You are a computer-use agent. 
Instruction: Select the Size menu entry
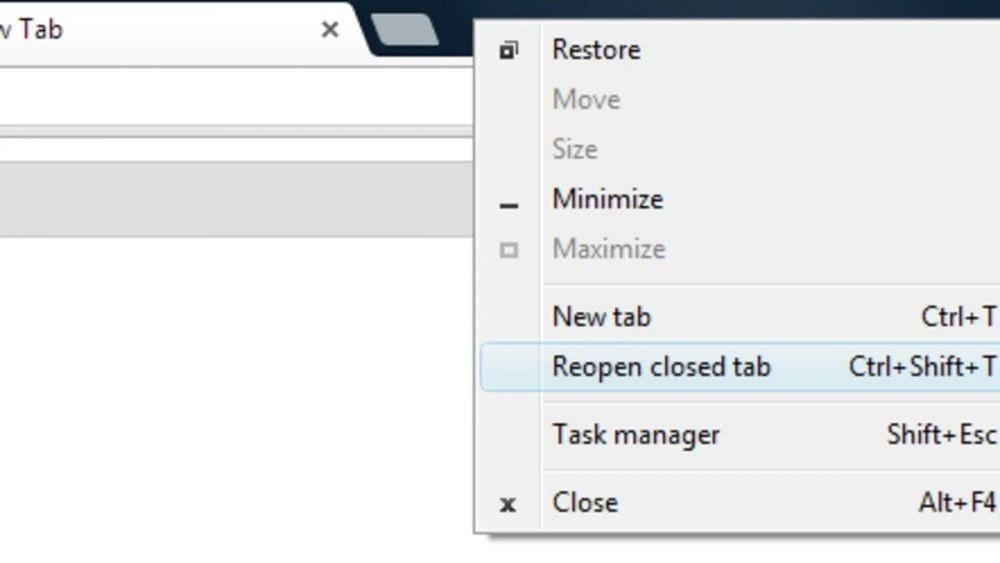tap(574, 150)
